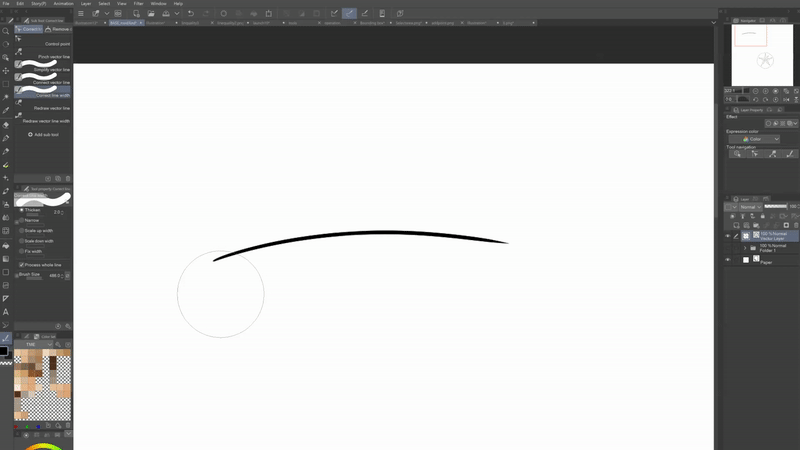Open the export options dropdown arrow
Viewport: 800px width, 450px height.
coord(177,14)
